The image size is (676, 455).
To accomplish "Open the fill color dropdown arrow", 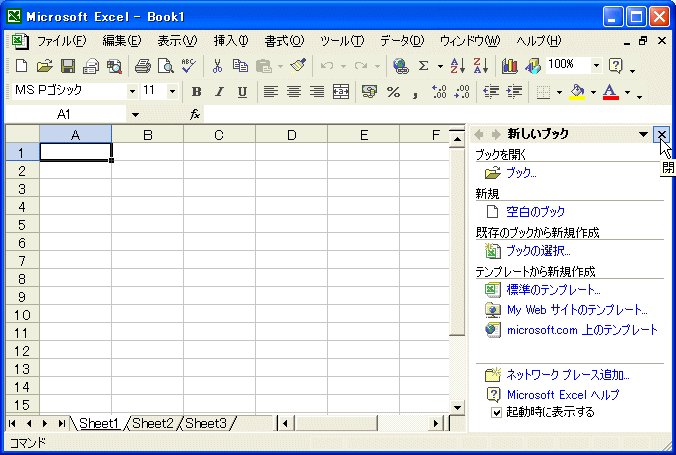I will click(x=593, y=92).
